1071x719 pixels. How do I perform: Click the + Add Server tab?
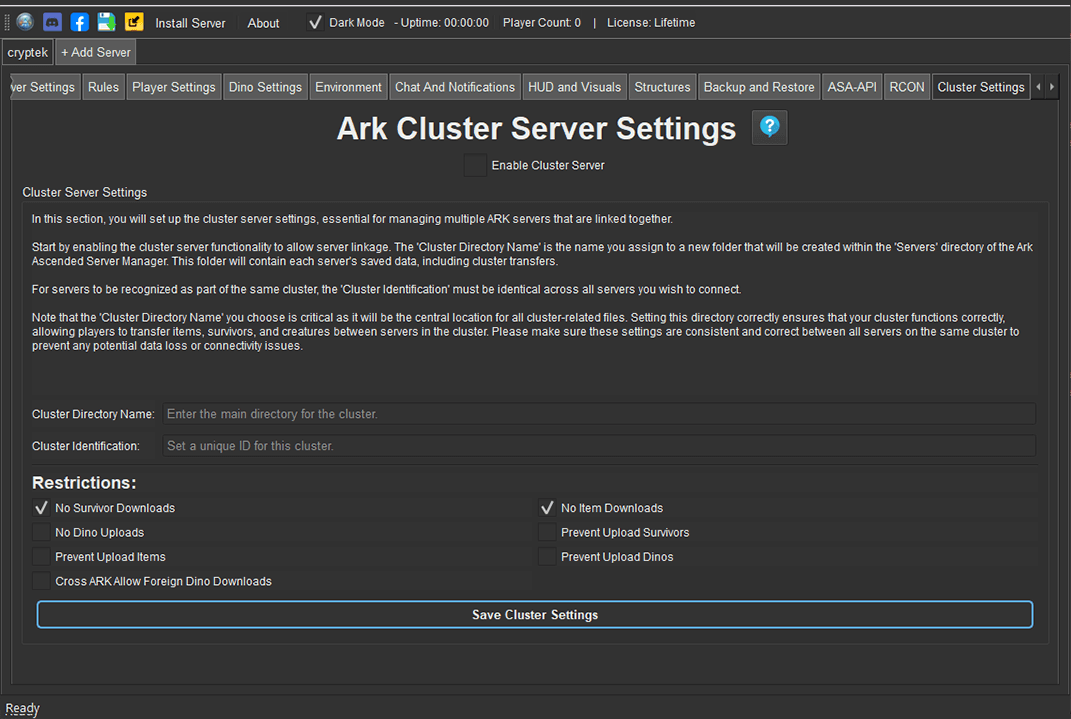(96, 53)
